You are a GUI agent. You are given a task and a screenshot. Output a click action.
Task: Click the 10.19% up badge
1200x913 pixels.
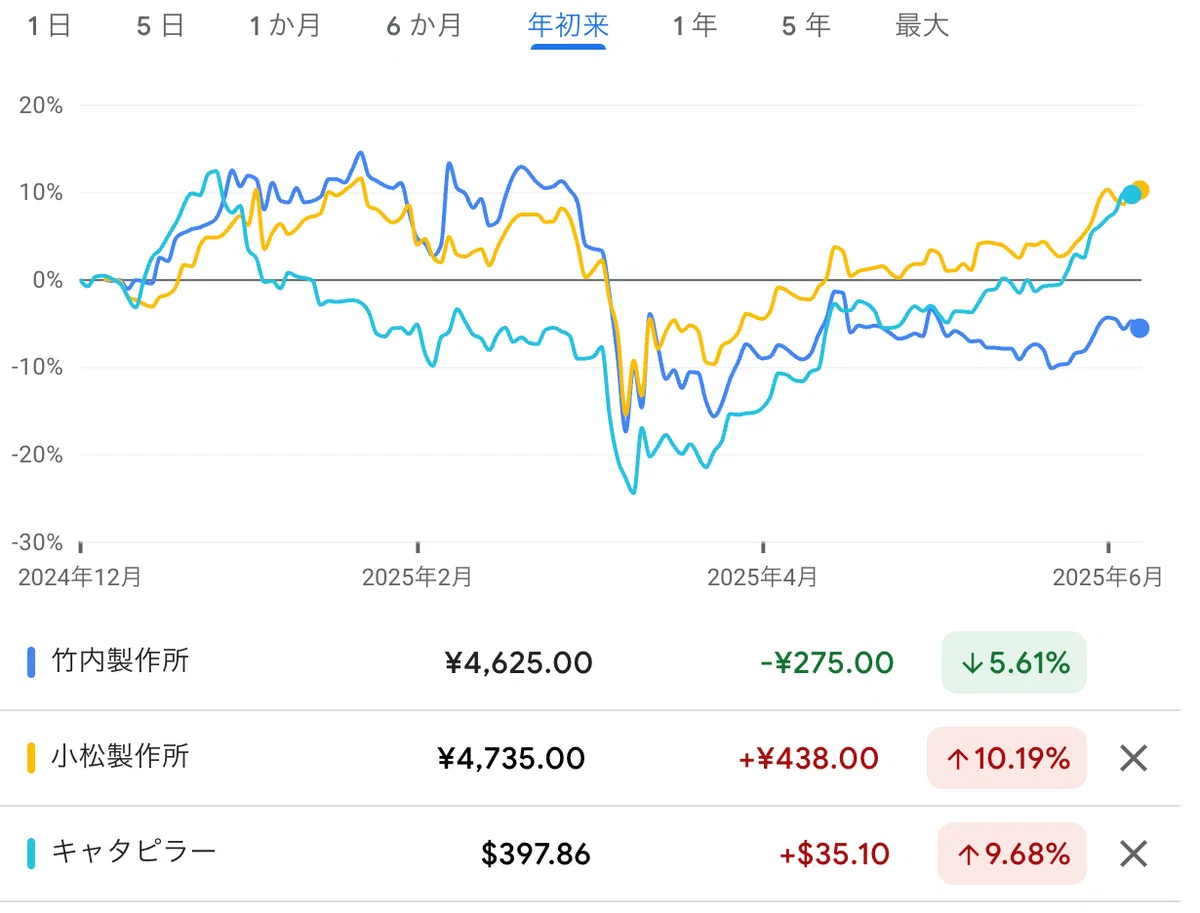(x=1006, y=759)
